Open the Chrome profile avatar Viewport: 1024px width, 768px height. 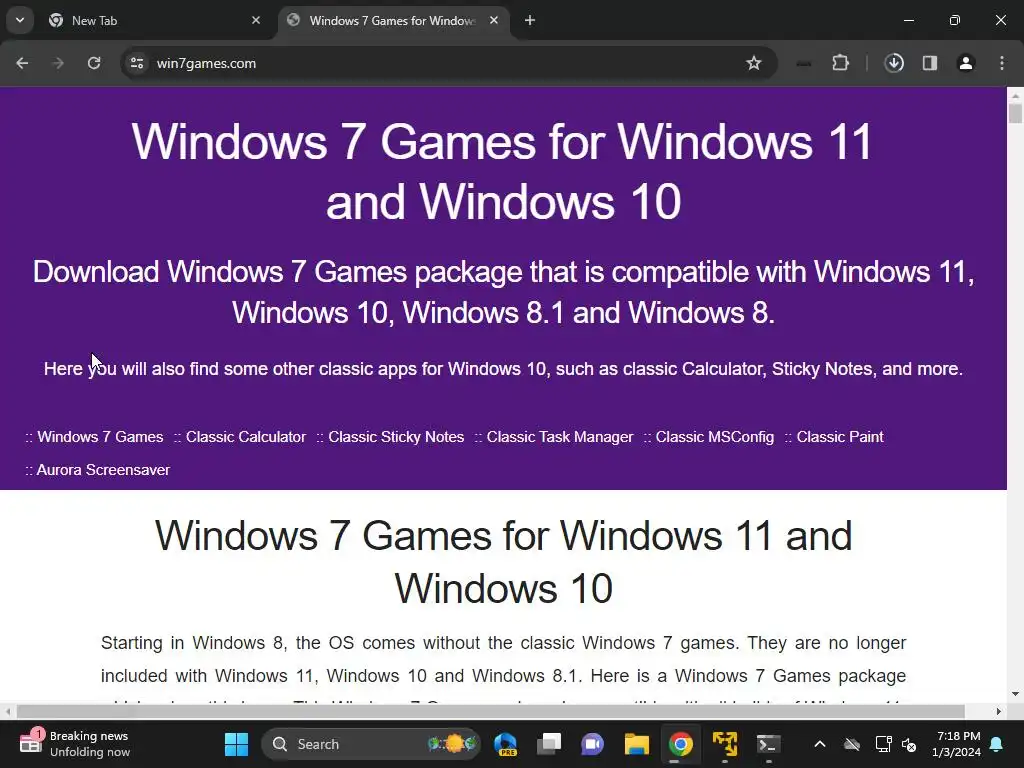(966, 63)
